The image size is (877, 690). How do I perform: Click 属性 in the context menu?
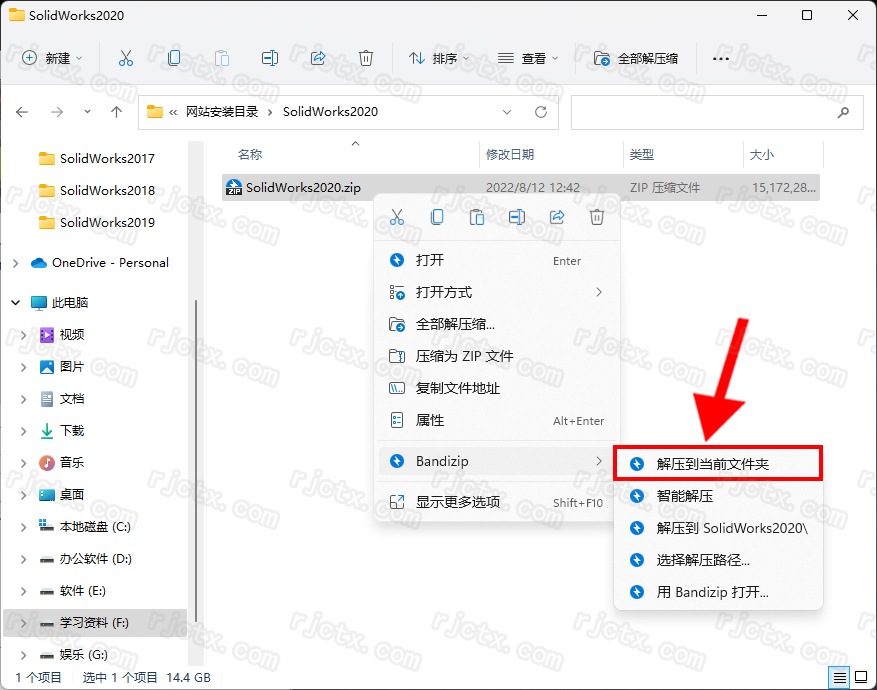coord(430,421)
